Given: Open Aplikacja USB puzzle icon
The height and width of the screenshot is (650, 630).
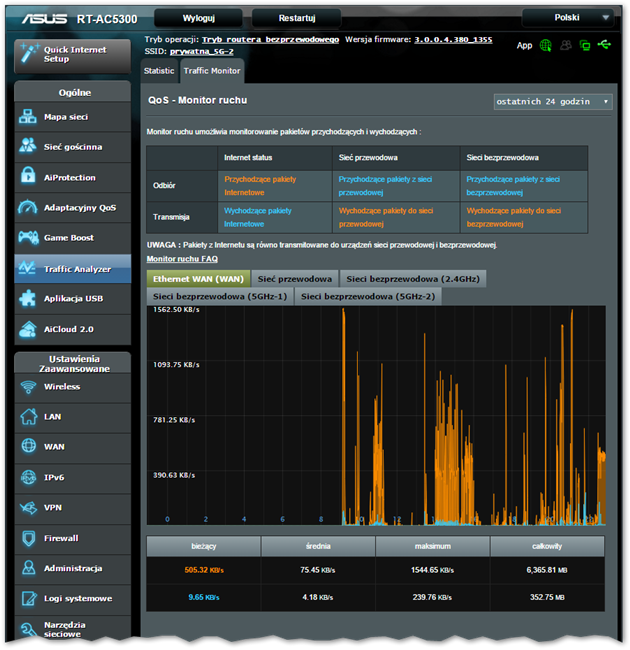Looking at the screenshot, I should (x=28, y=298).
